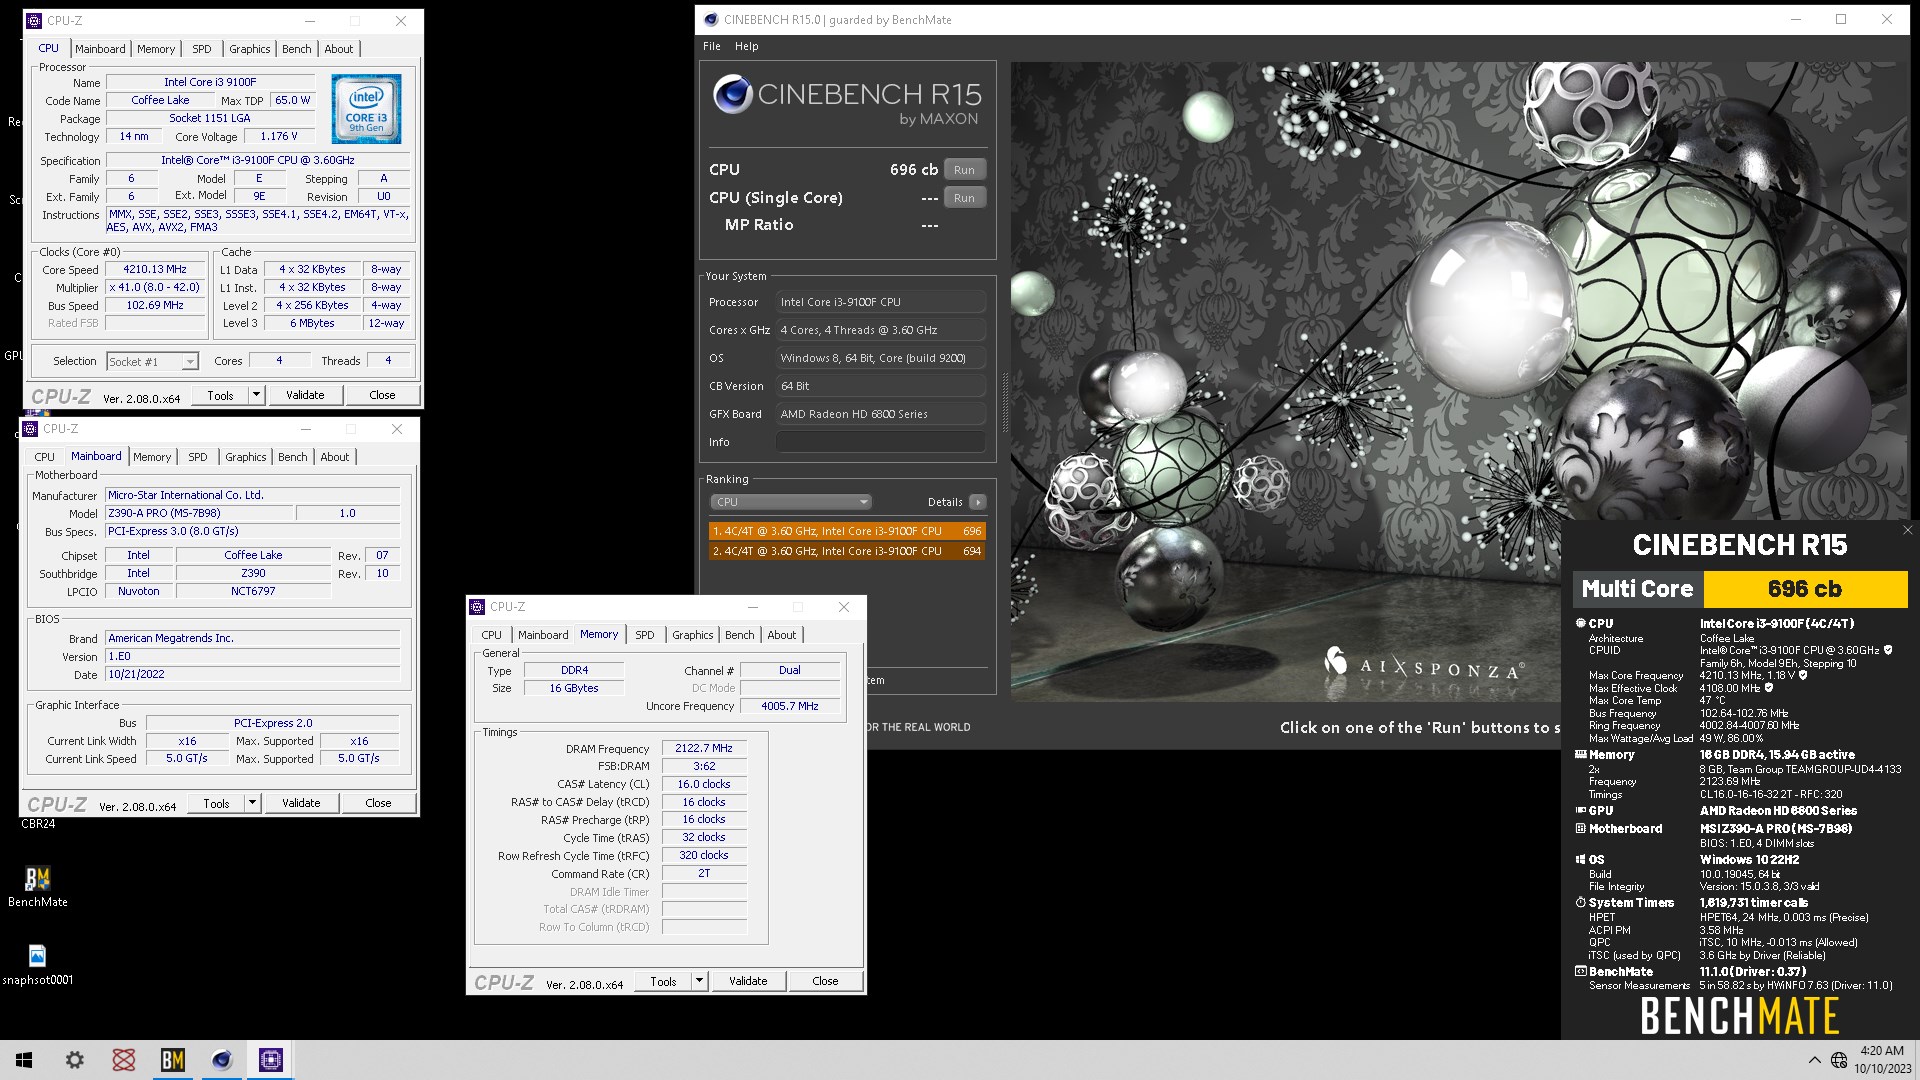The height and width of the screenshot is (1080, 1920).
Task: Open the snaphsot0001 desktop file
Action: point(38,965)
